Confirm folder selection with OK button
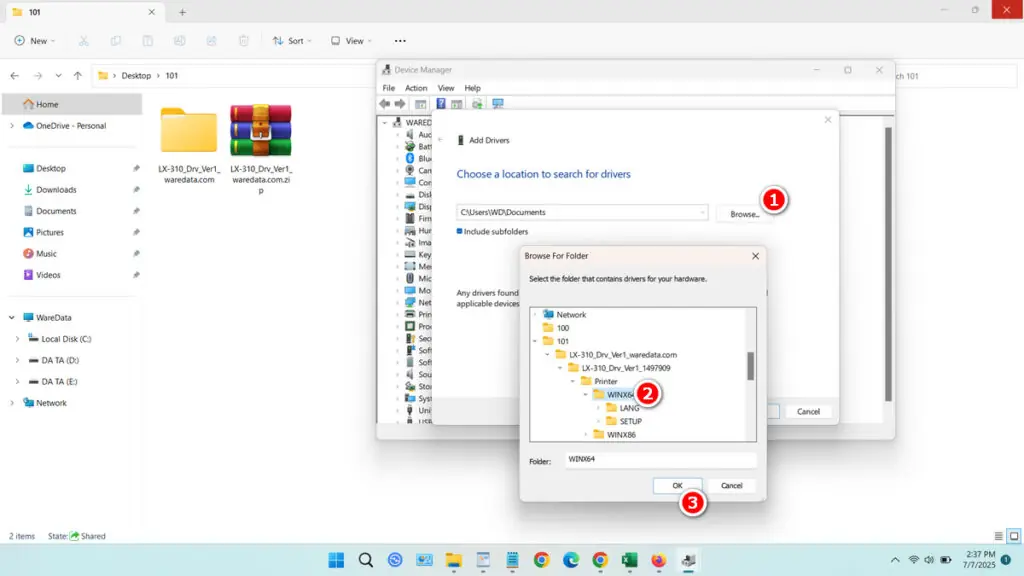Viewport: 1024px width, 576px height. click(677, 485)
